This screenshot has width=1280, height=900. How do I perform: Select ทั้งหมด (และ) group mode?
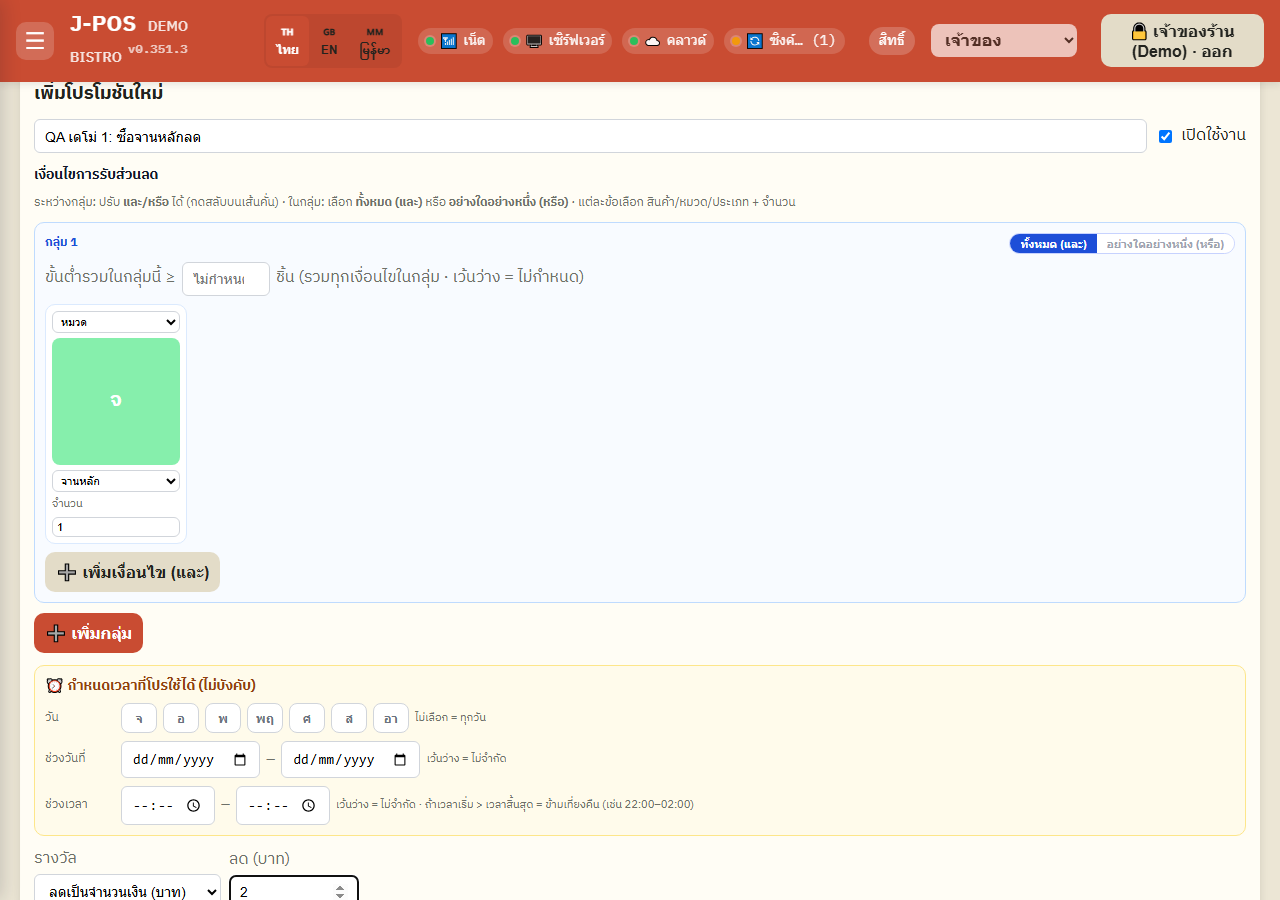pos(1053,244)
